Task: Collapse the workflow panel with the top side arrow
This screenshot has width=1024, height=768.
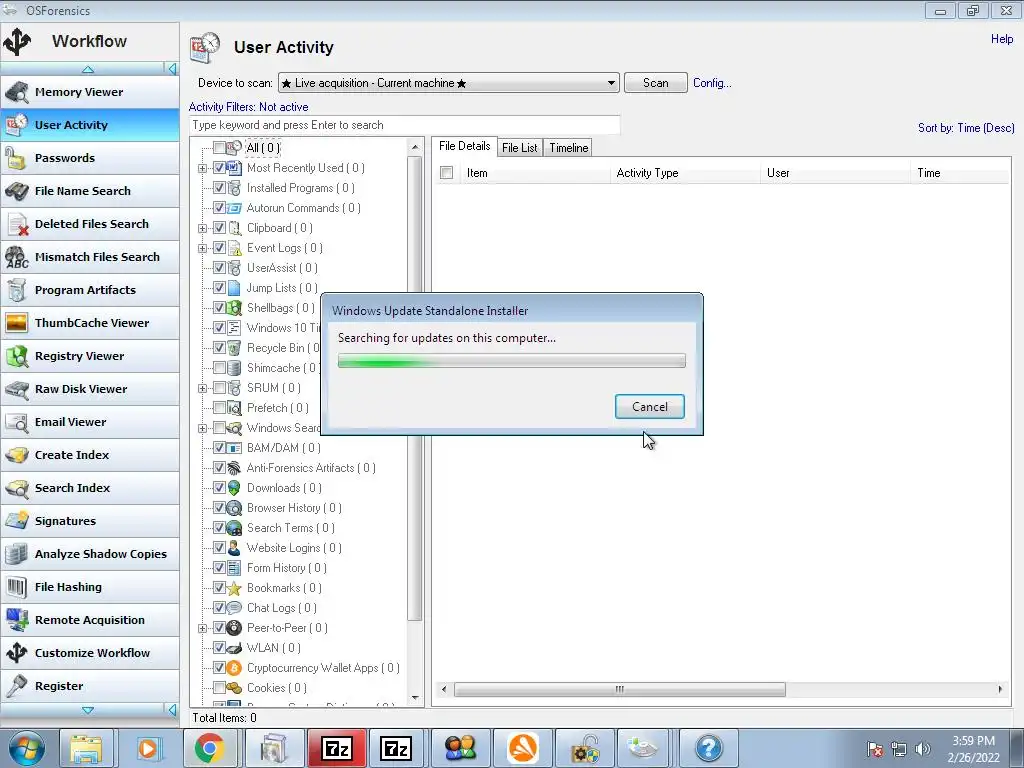Action: tap(172, 69)
